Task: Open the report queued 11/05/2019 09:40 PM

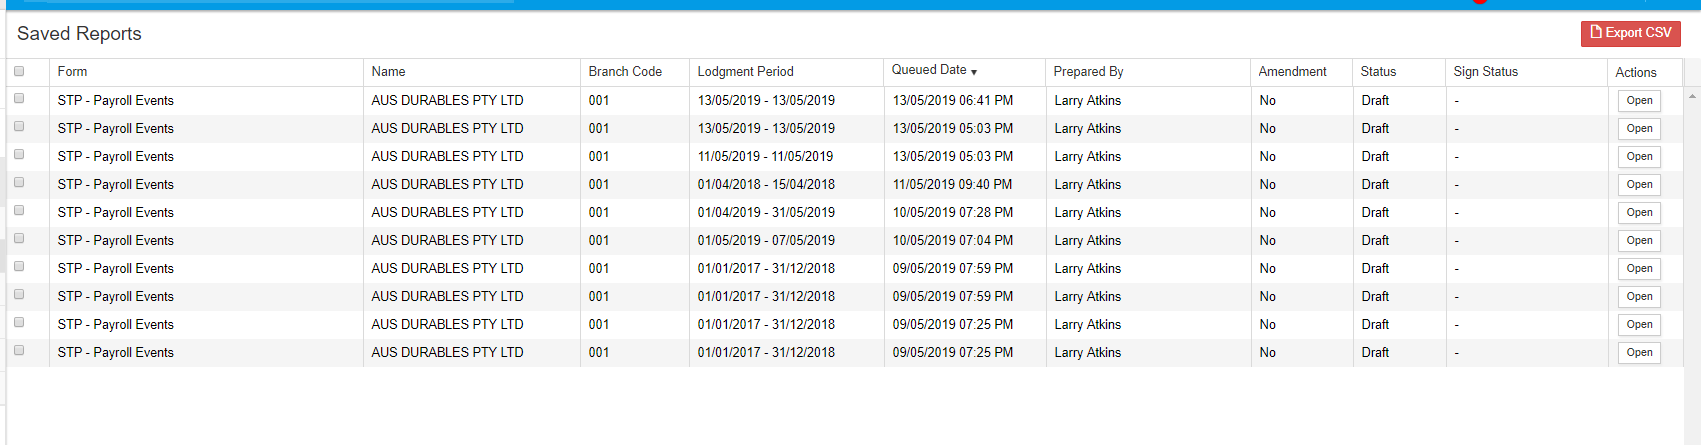Action: point(1639,185)
